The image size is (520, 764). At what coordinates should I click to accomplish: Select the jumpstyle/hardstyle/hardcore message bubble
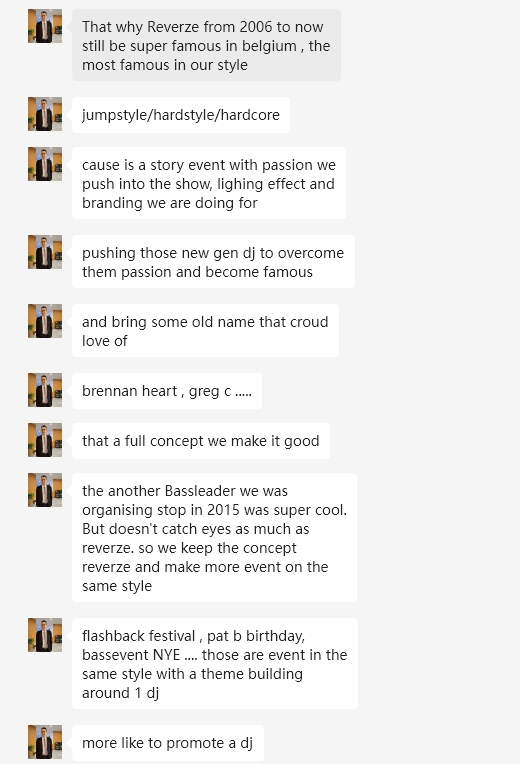181,115
